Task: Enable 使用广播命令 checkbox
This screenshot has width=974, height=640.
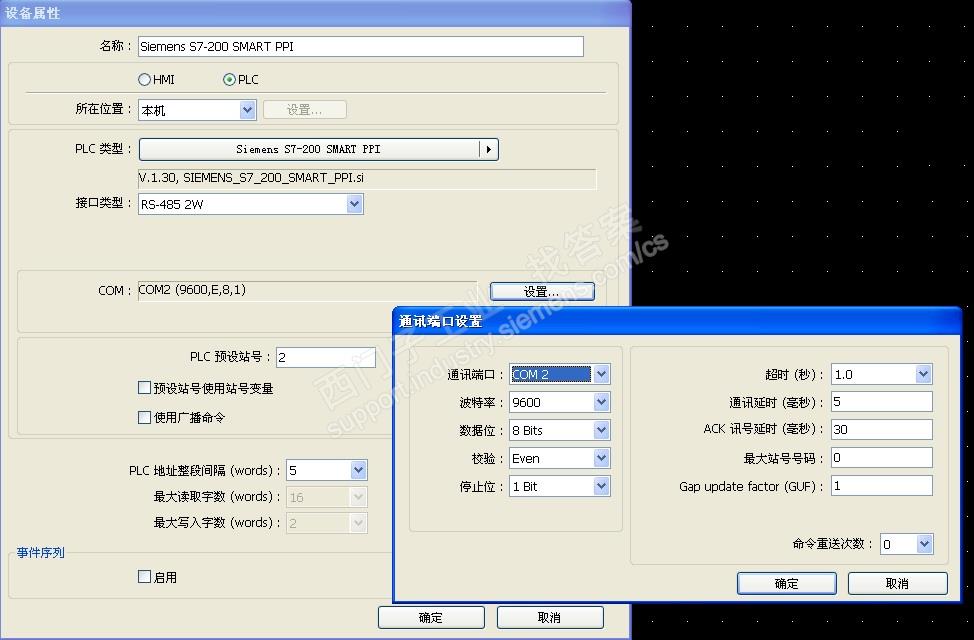Action: click(x=144, y=417)
